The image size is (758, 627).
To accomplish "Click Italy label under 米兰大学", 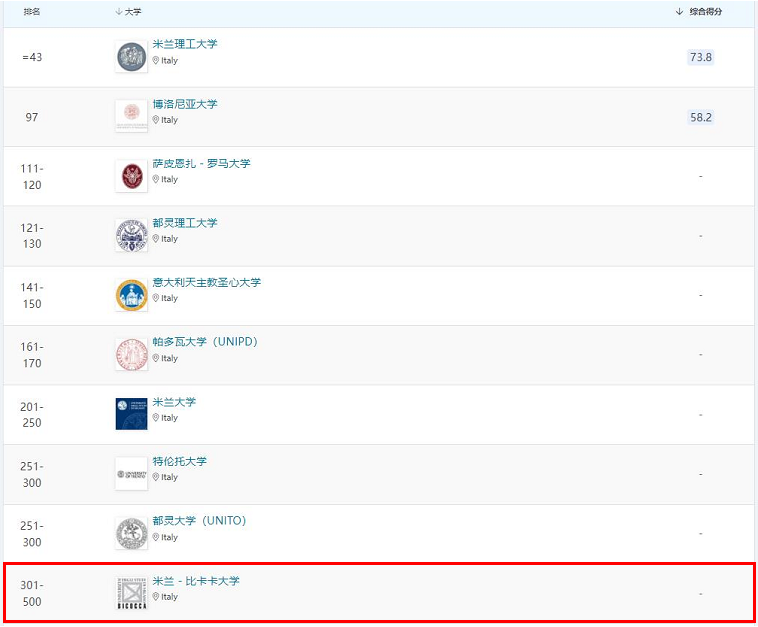I will click(x=169, y=417).
